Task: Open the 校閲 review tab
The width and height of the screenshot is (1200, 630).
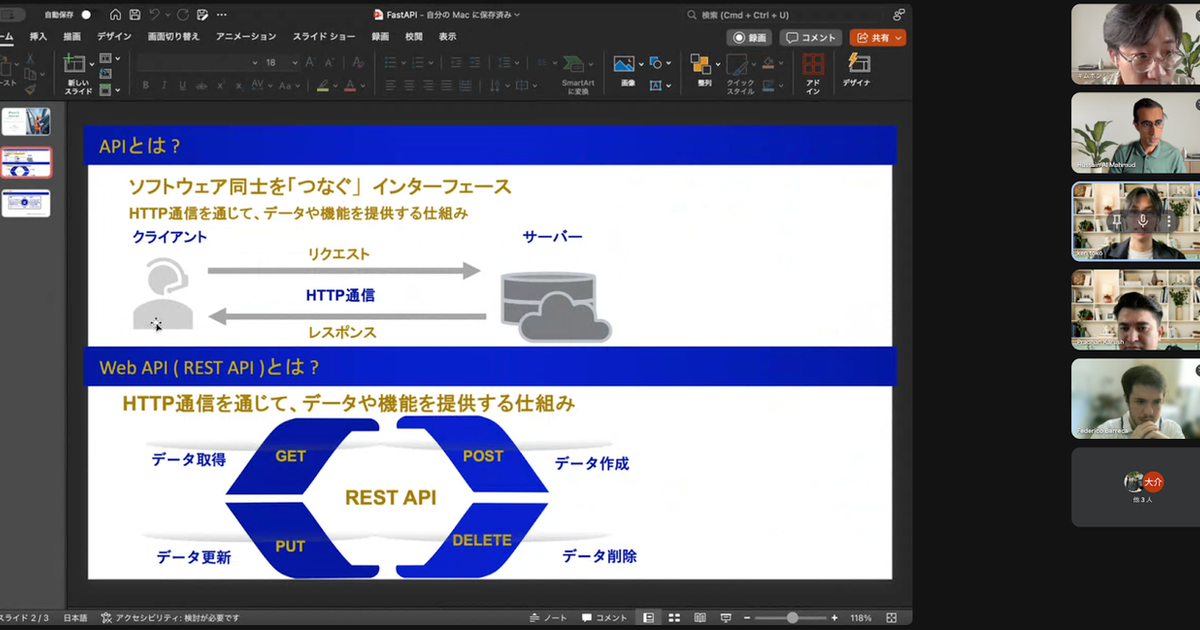Action: tap(414, 37)
